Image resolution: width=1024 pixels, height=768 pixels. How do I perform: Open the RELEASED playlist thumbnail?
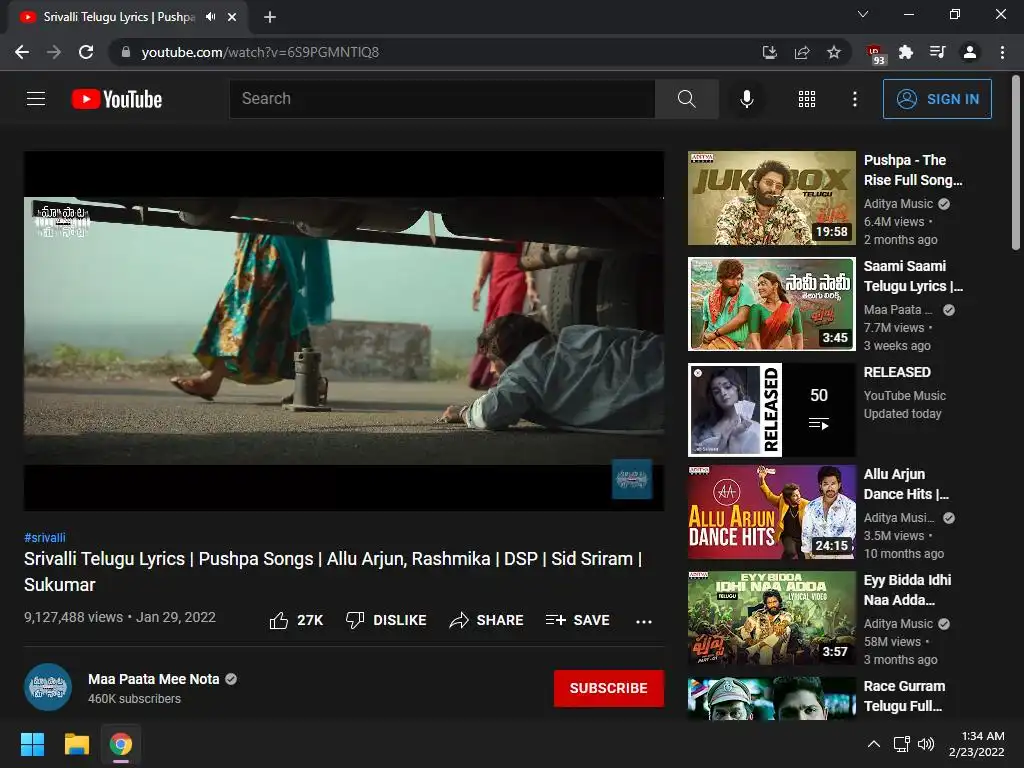pyautogui.click(x=772, y=409)
